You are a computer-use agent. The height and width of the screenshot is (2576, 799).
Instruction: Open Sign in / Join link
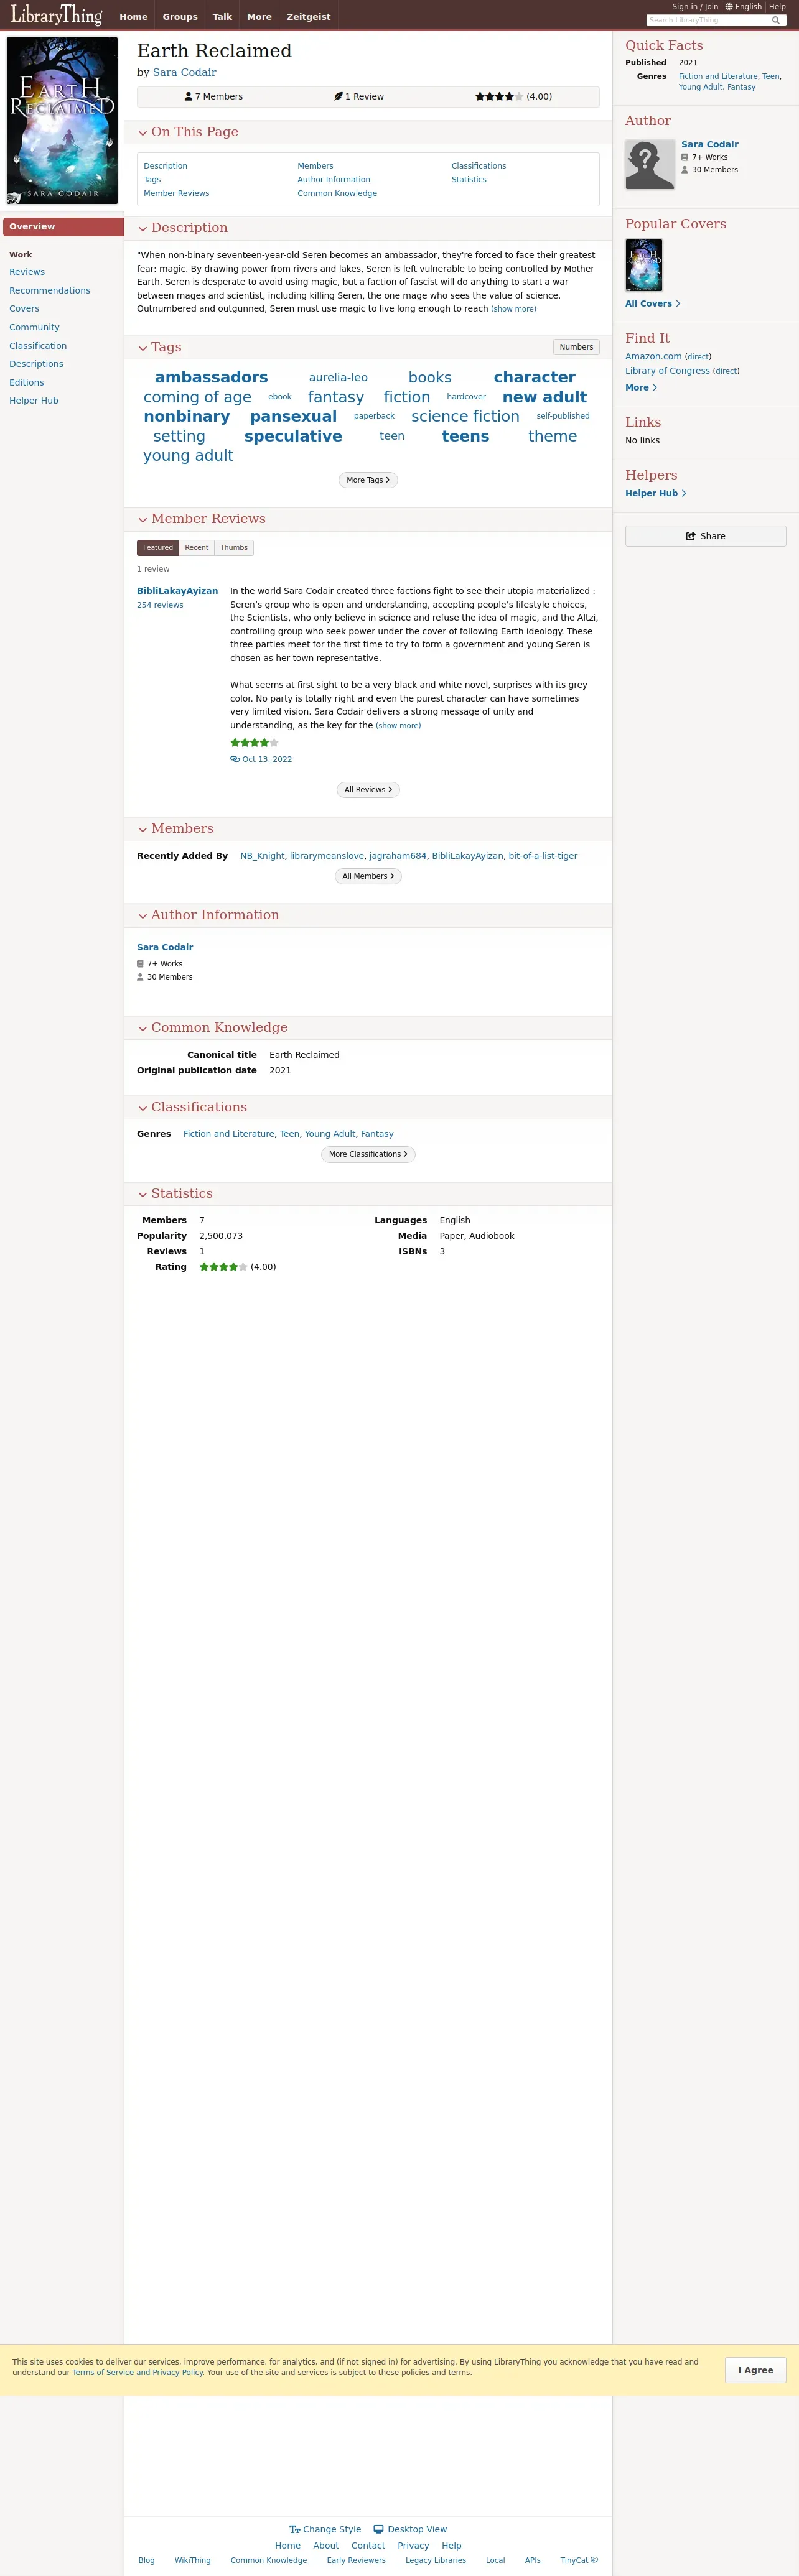coord(695,6)
